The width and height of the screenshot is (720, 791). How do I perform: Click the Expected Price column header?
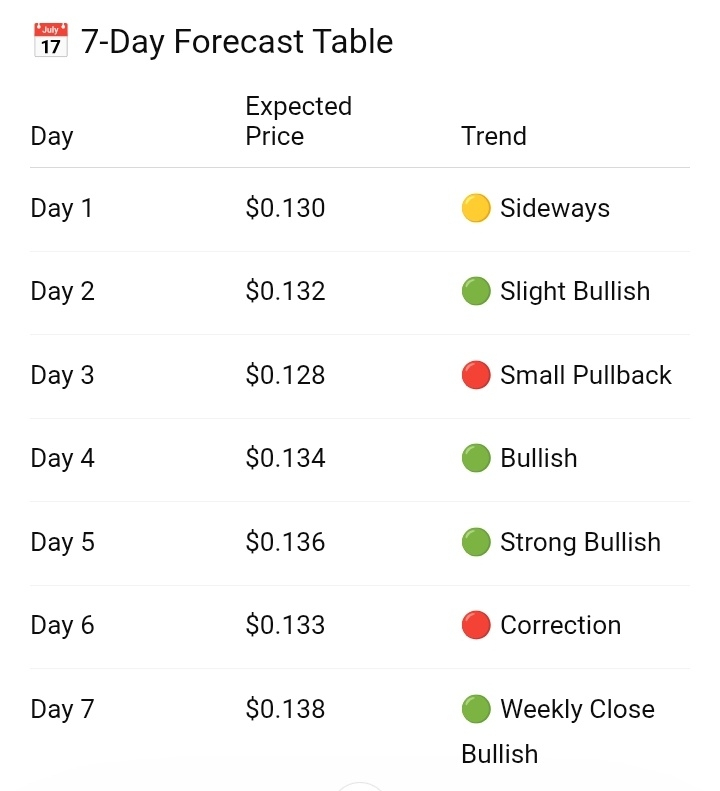(x=298, y=121)
